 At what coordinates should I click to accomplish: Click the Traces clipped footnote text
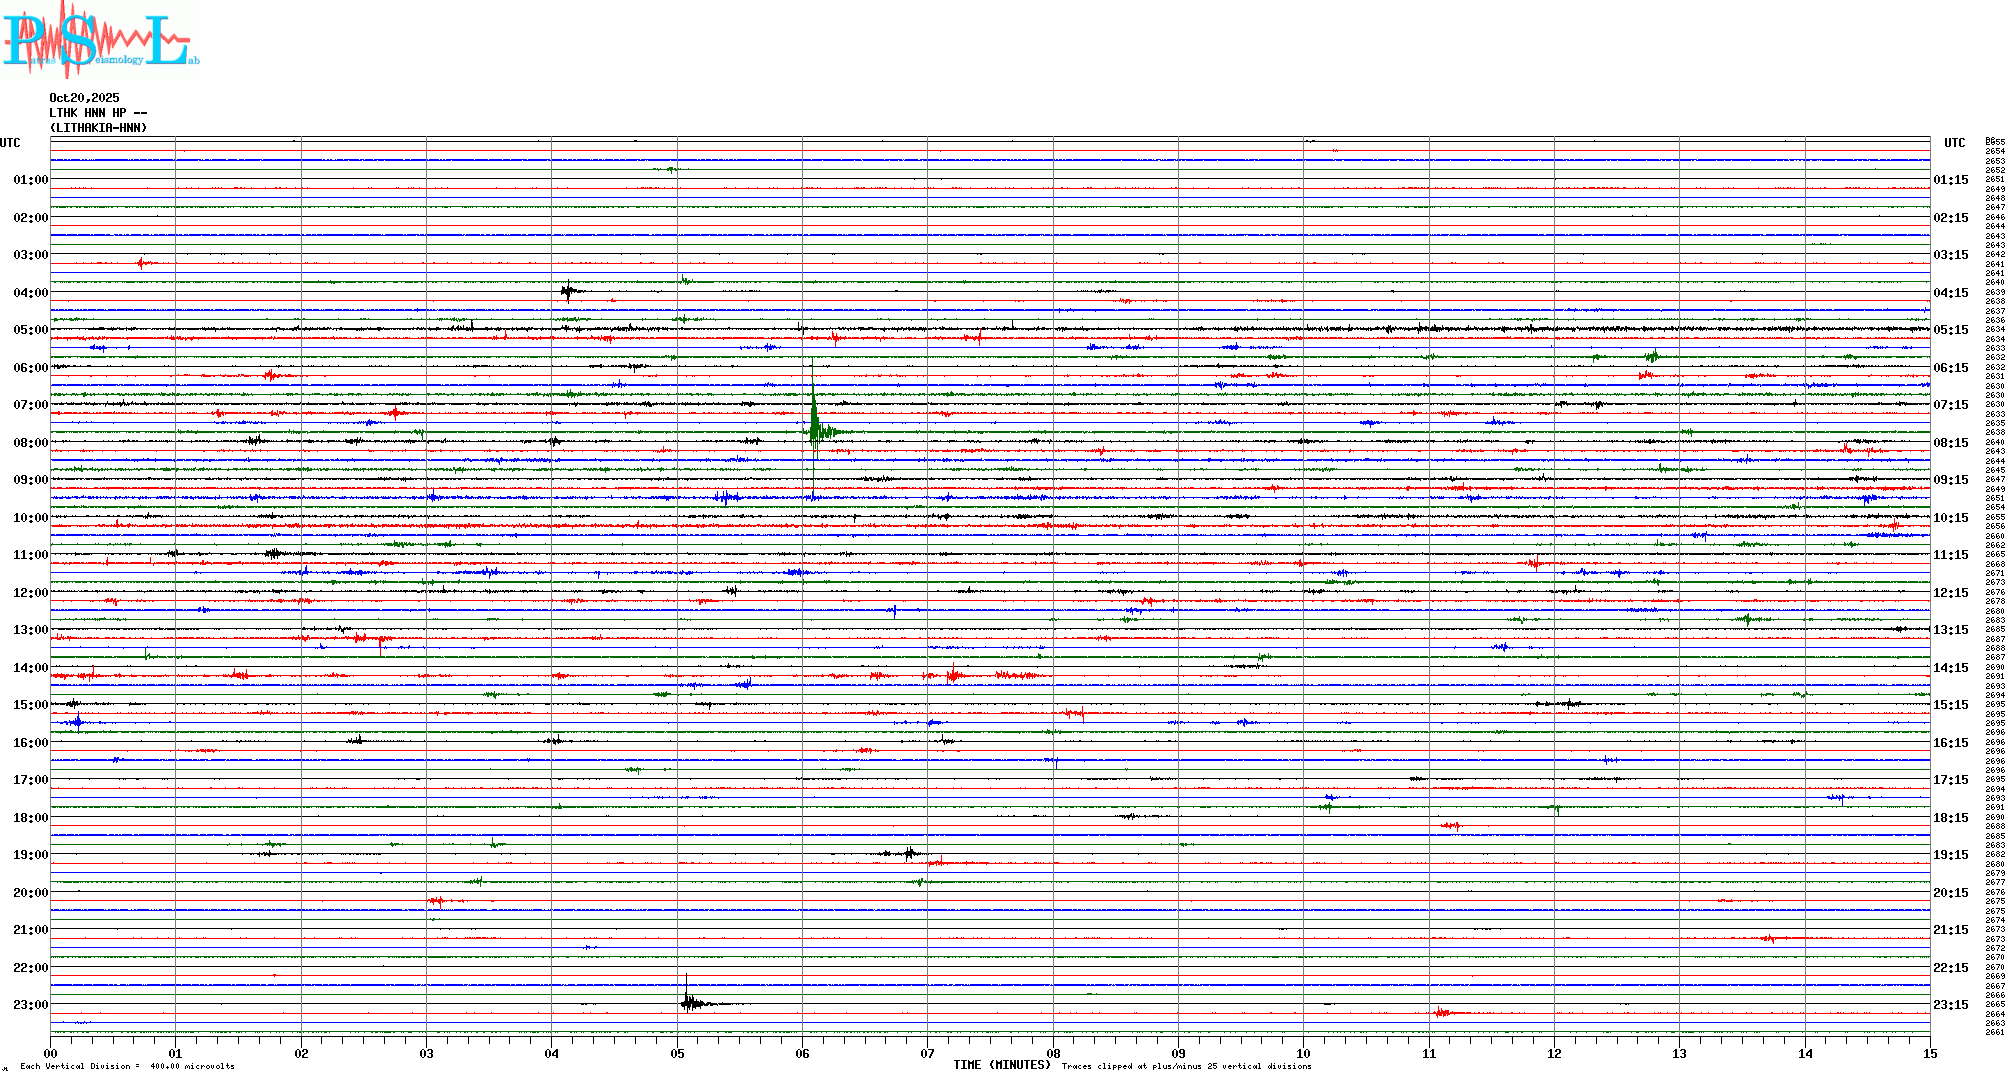(x=1186, y=1066)
